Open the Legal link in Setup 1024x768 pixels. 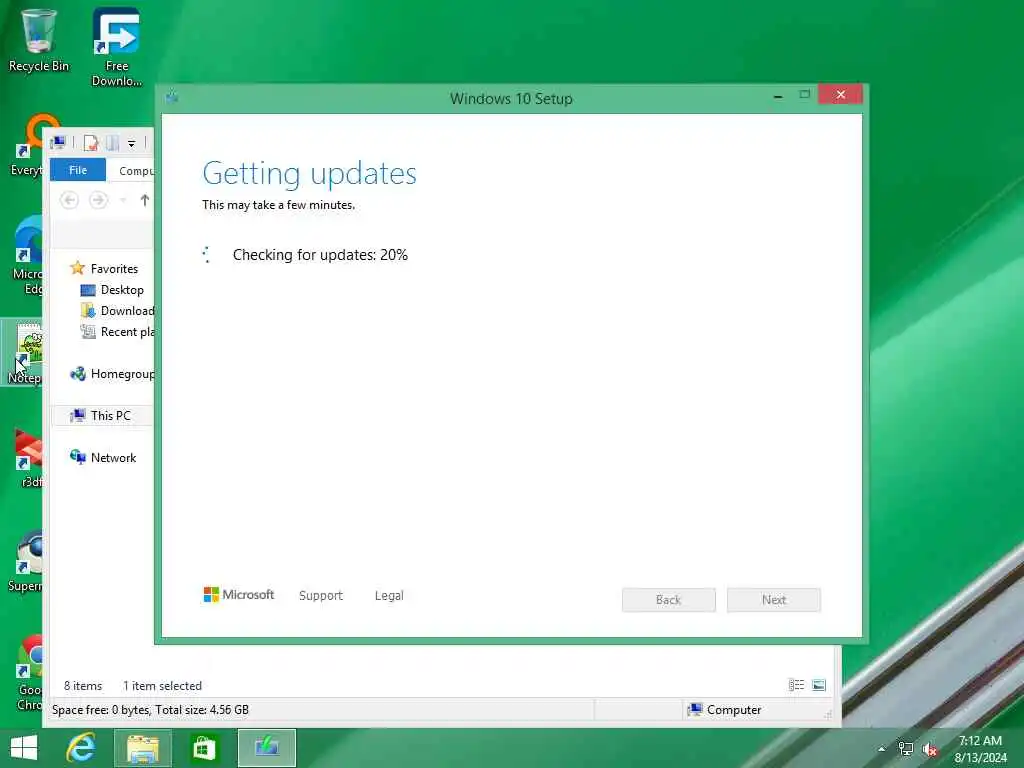point(389,596)
